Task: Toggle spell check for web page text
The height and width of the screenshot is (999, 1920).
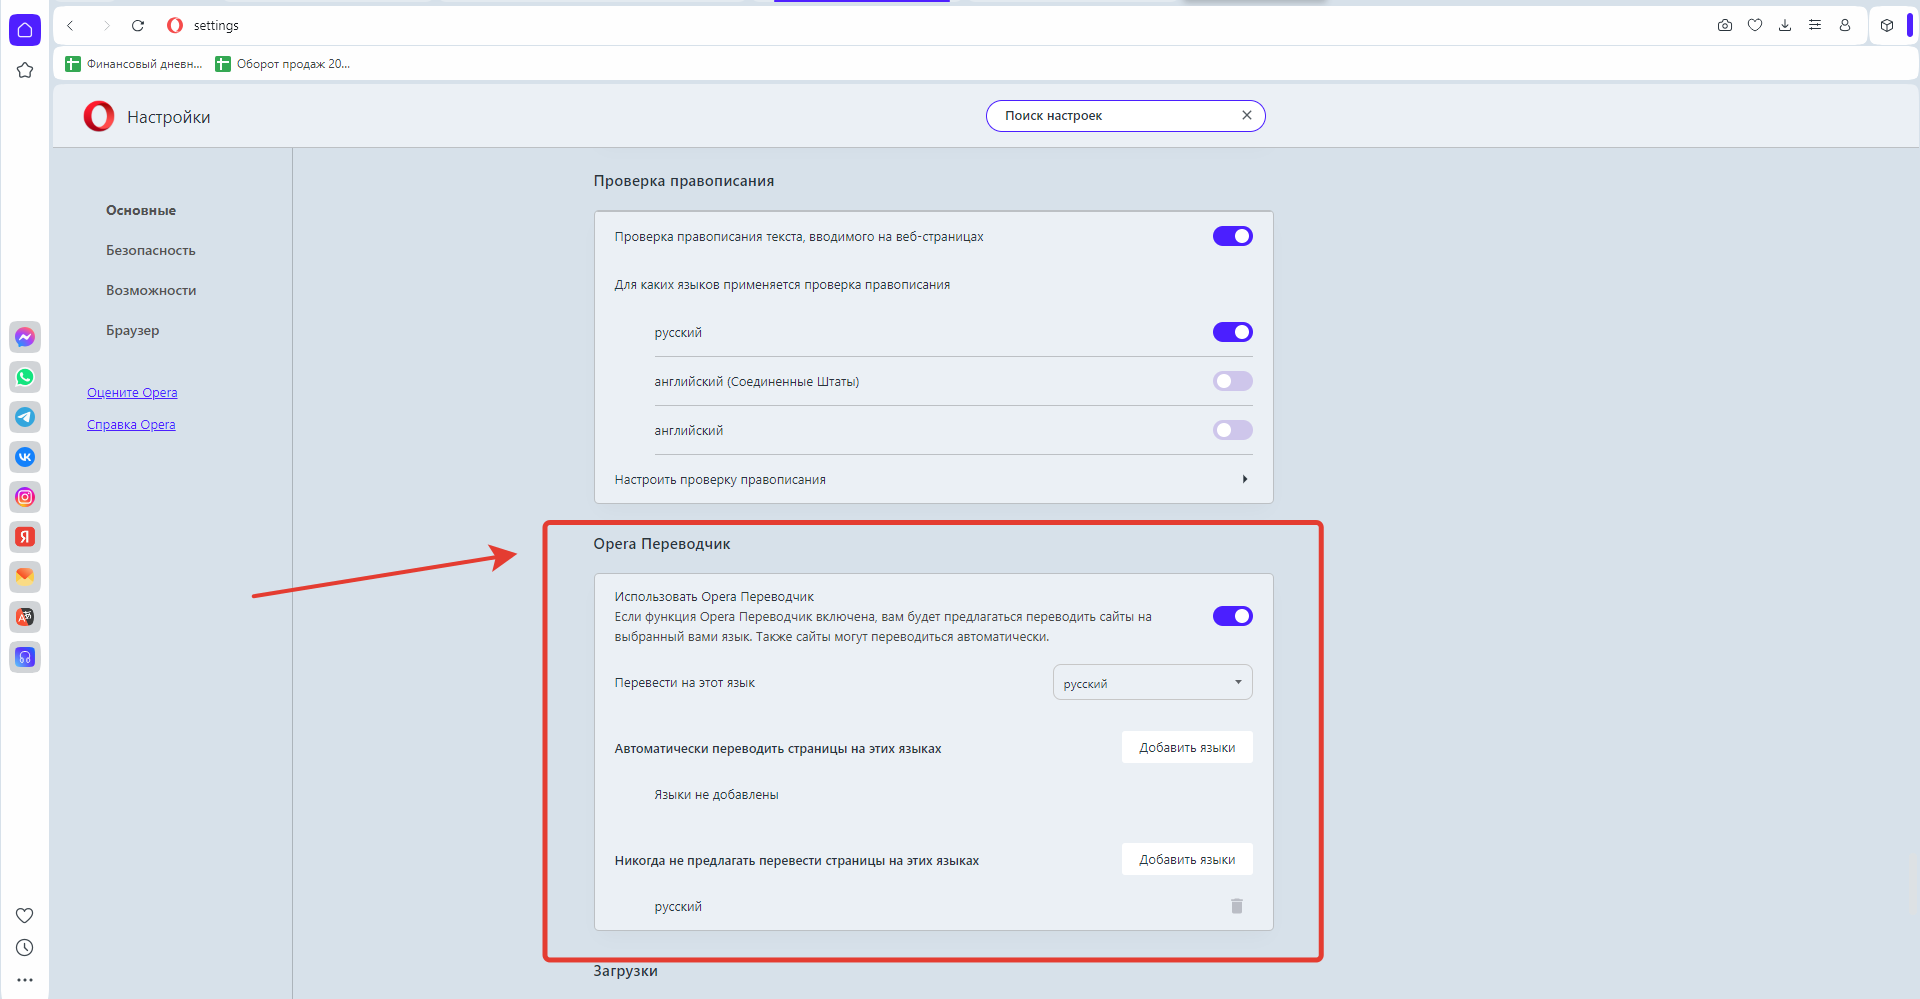Action: point(1233,236)
